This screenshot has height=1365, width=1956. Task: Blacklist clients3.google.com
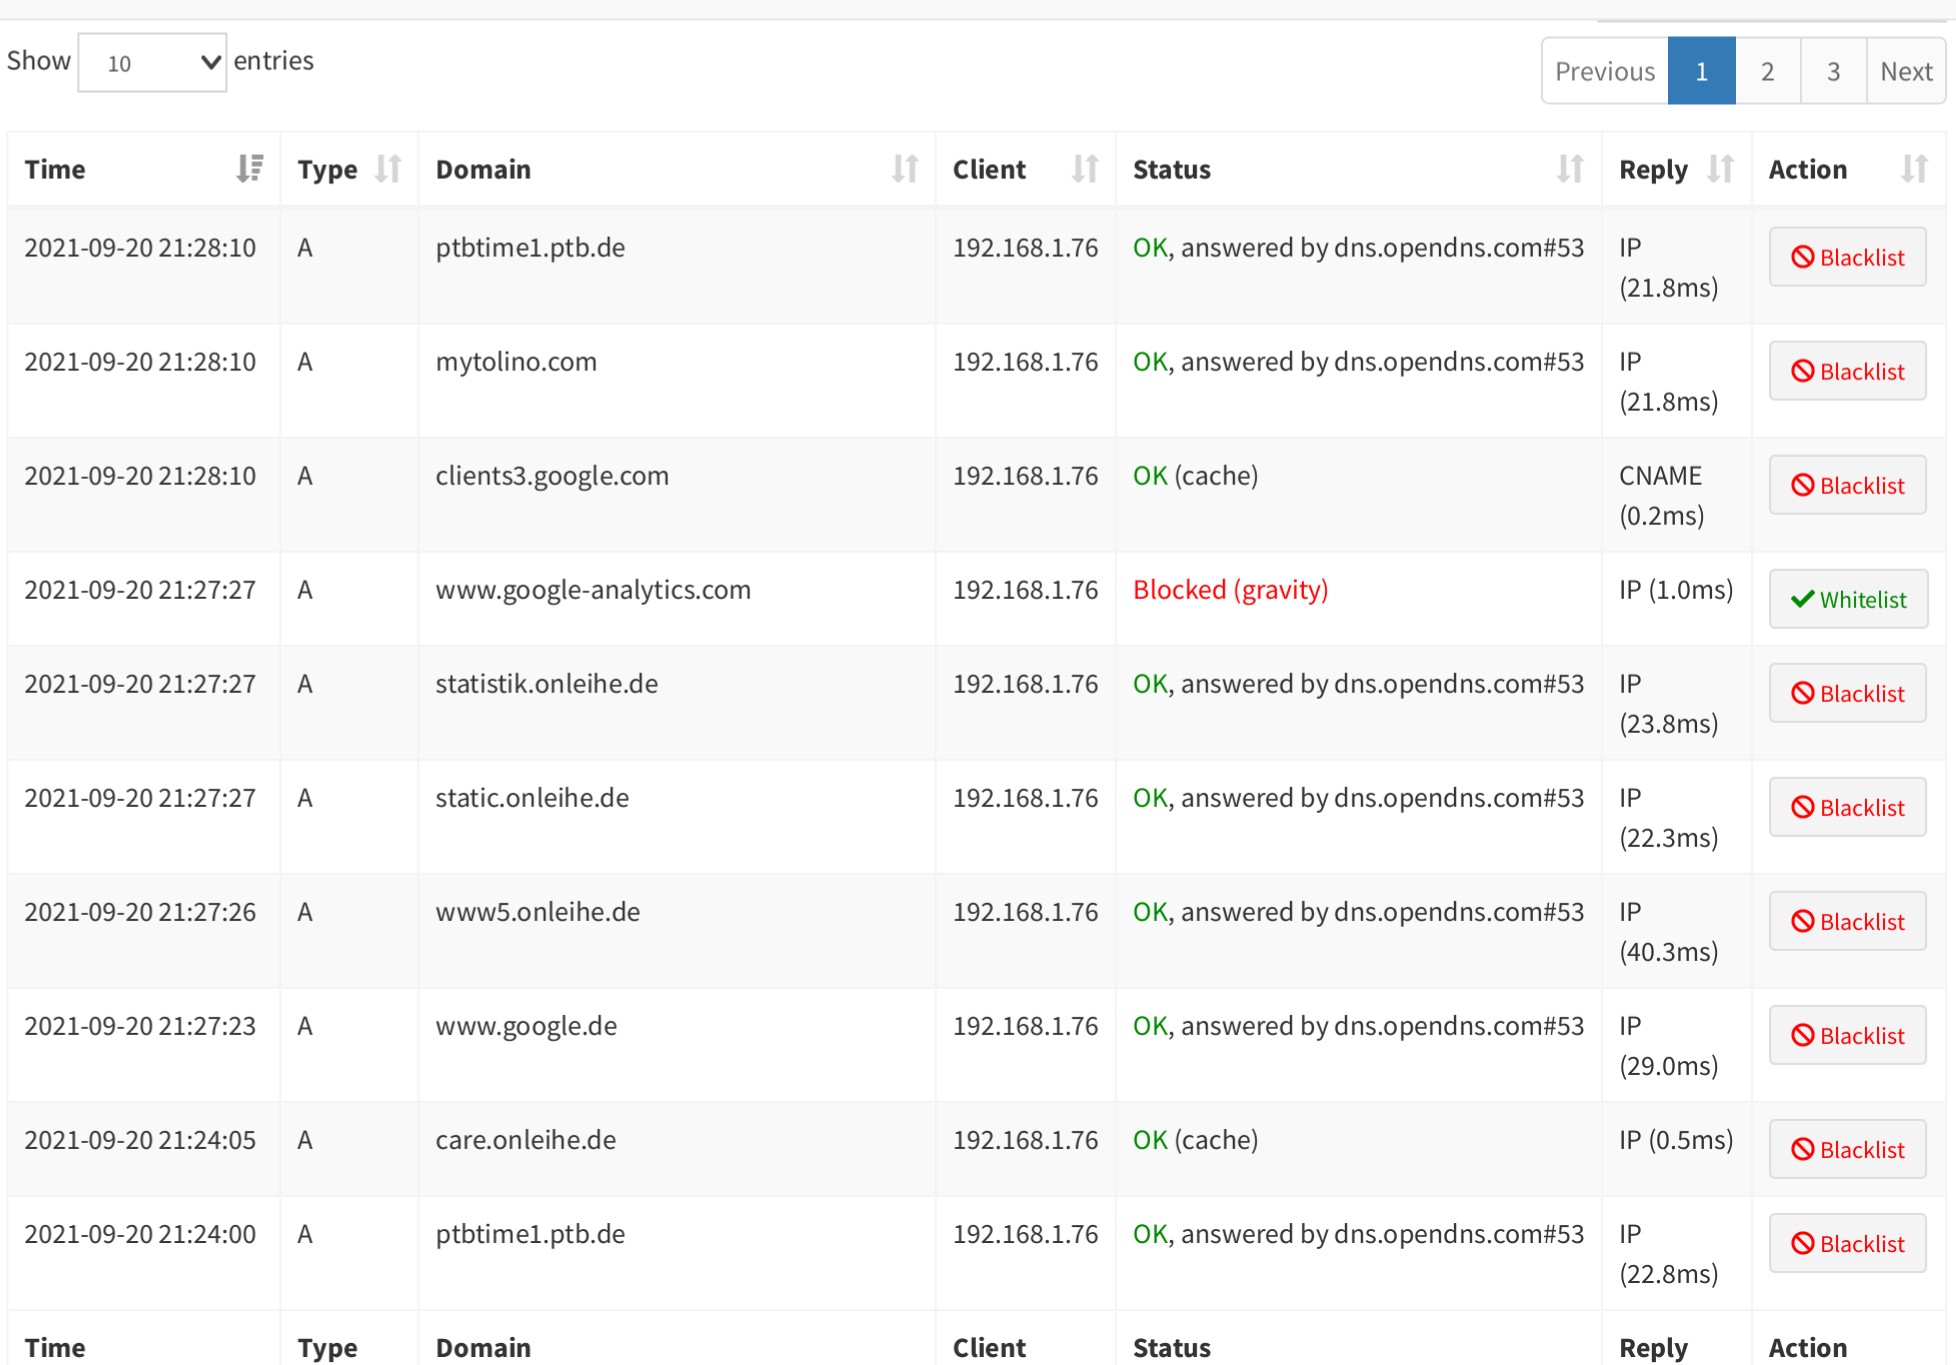(x=1847, y=485)
